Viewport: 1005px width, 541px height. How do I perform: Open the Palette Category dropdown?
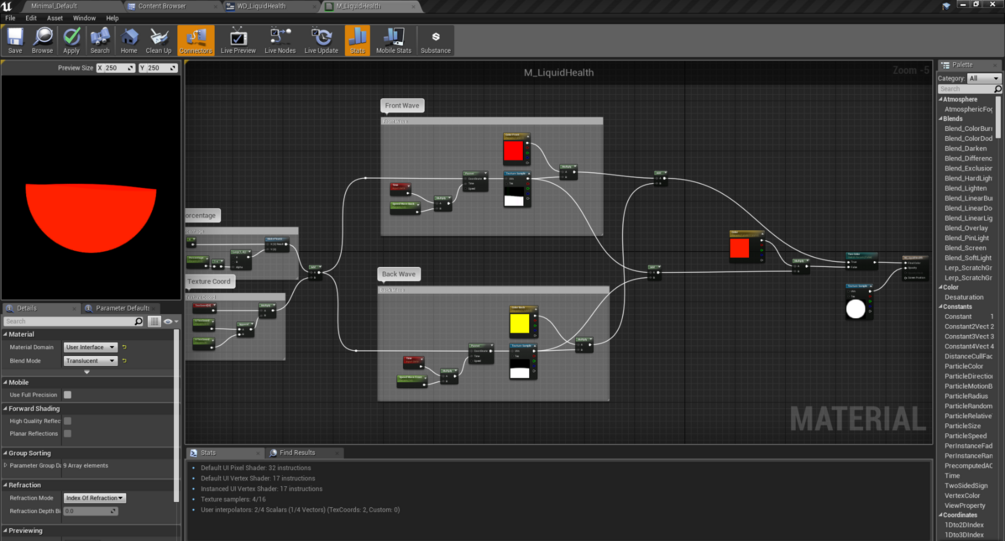tap(983, 78)
